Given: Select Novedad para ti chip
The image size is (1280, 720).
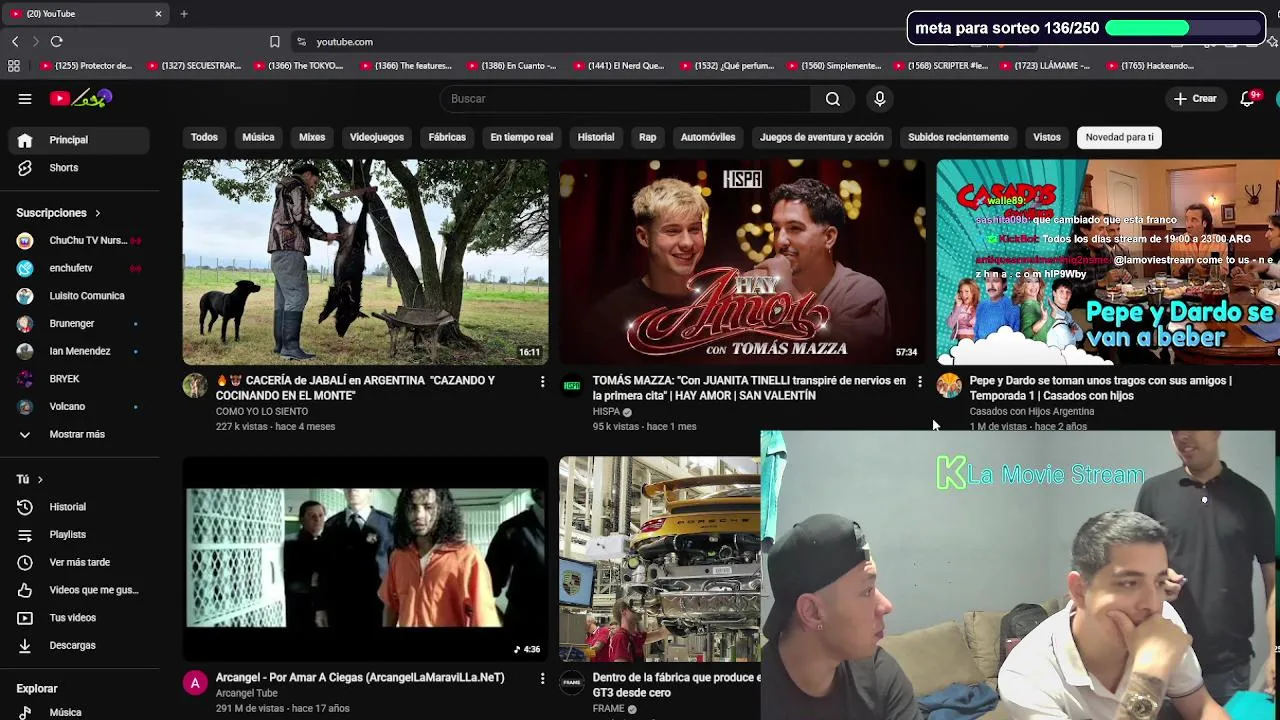Looking at the screenshot, I should click(x=1119, y=137).
